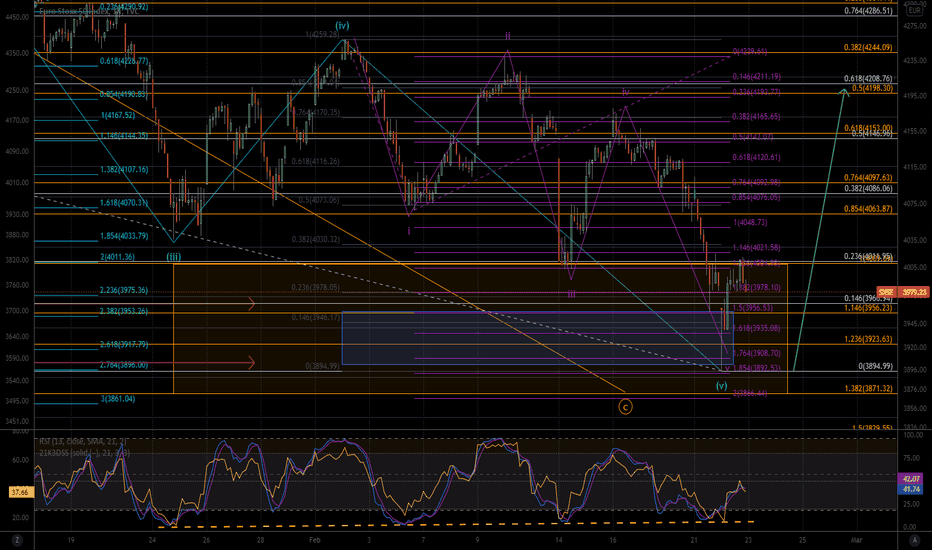This screenshot has width=932, height=550.
Task: Select the 1.382(4107.16) Fibonacci label
Action: pyautogui.click(x=124, y=169)
